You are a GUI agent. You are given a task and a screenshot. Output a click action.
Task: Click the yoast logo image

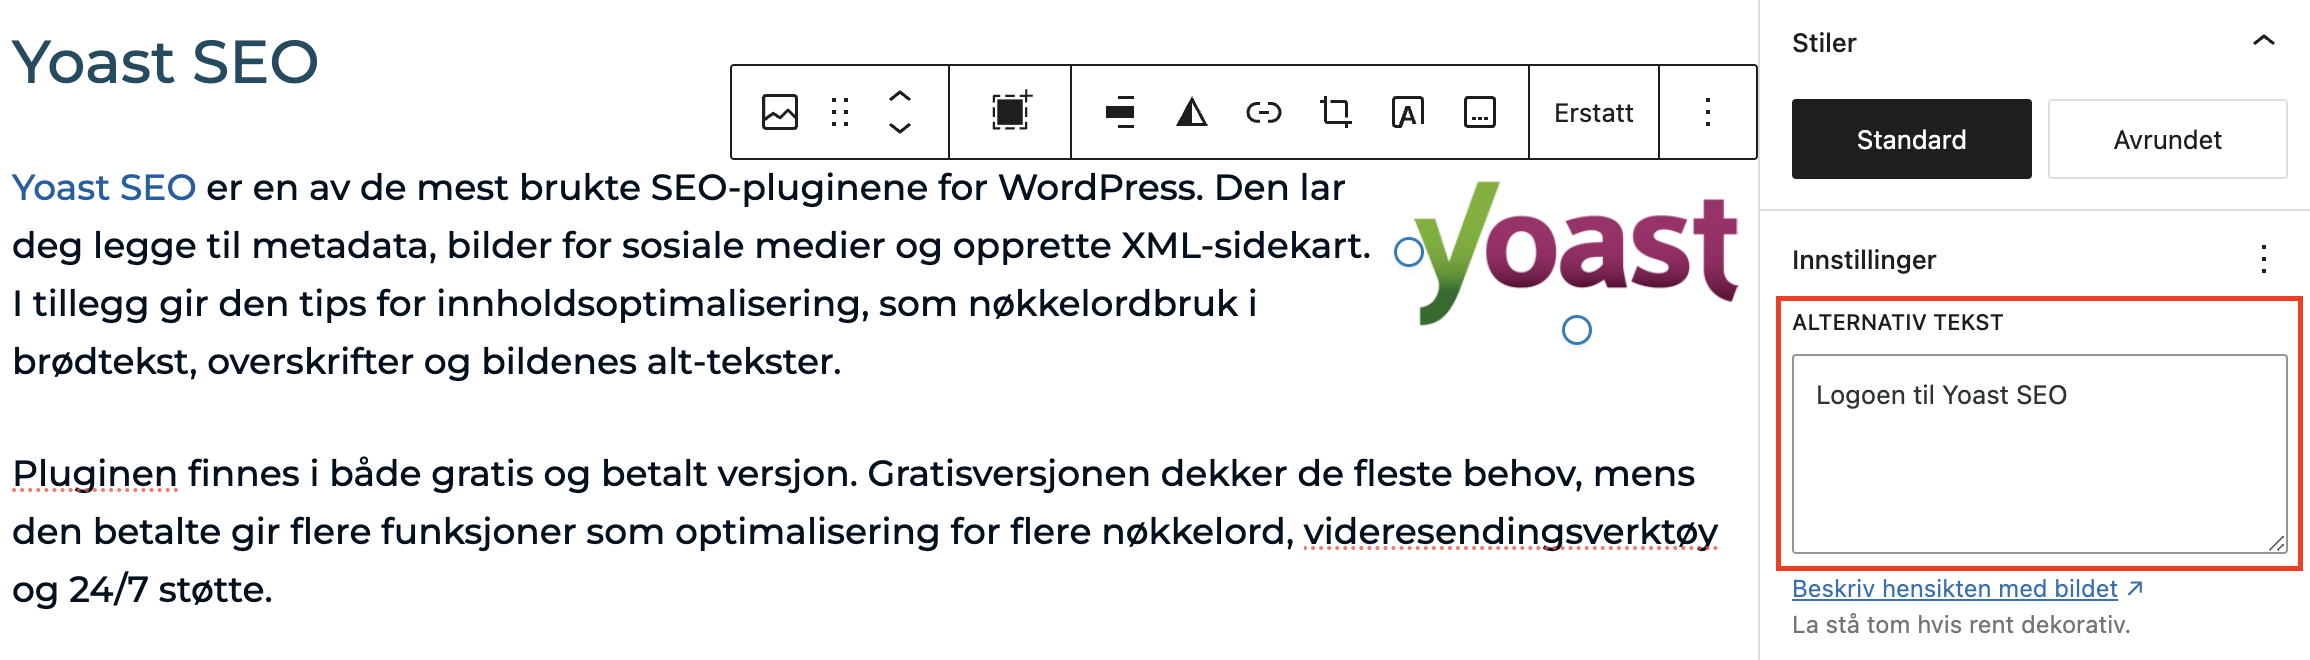tap(1576, 253)
